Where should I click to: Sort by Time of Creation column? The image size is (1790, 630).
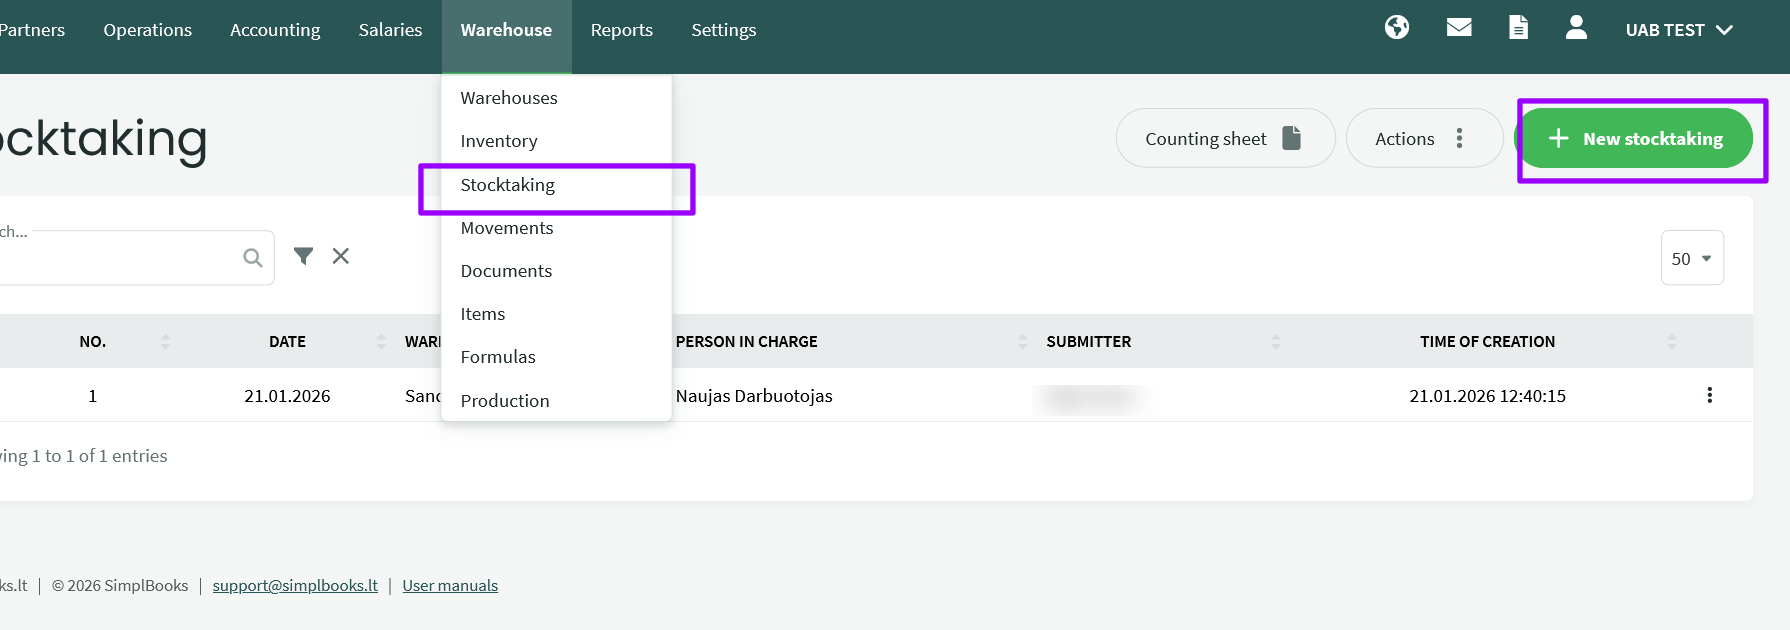[x=1487, y=342]
